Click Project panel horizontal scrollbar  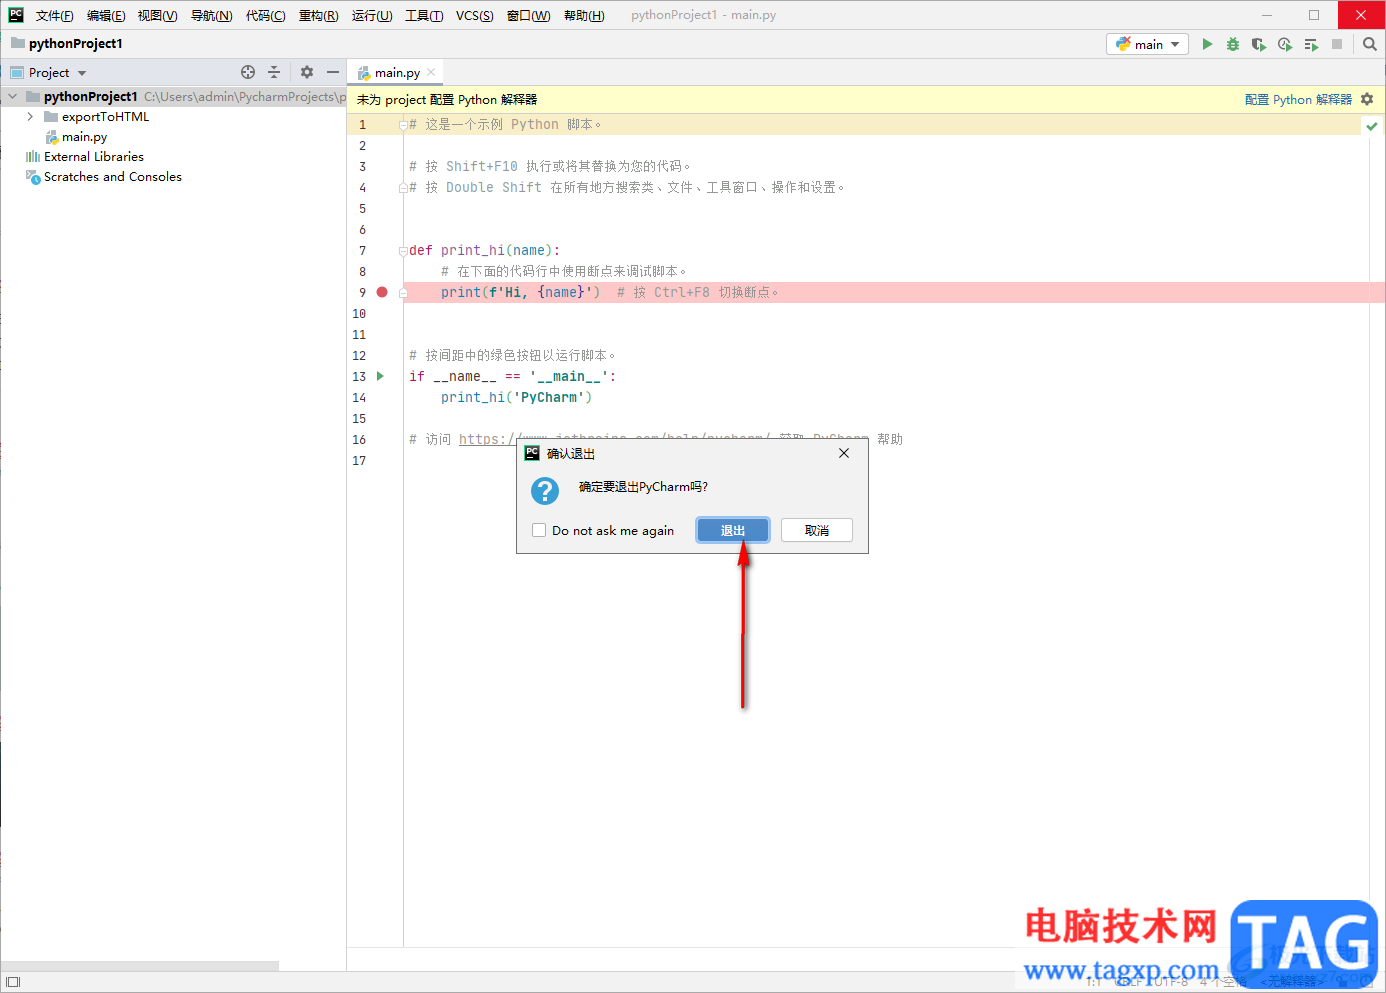coord(140,966)
